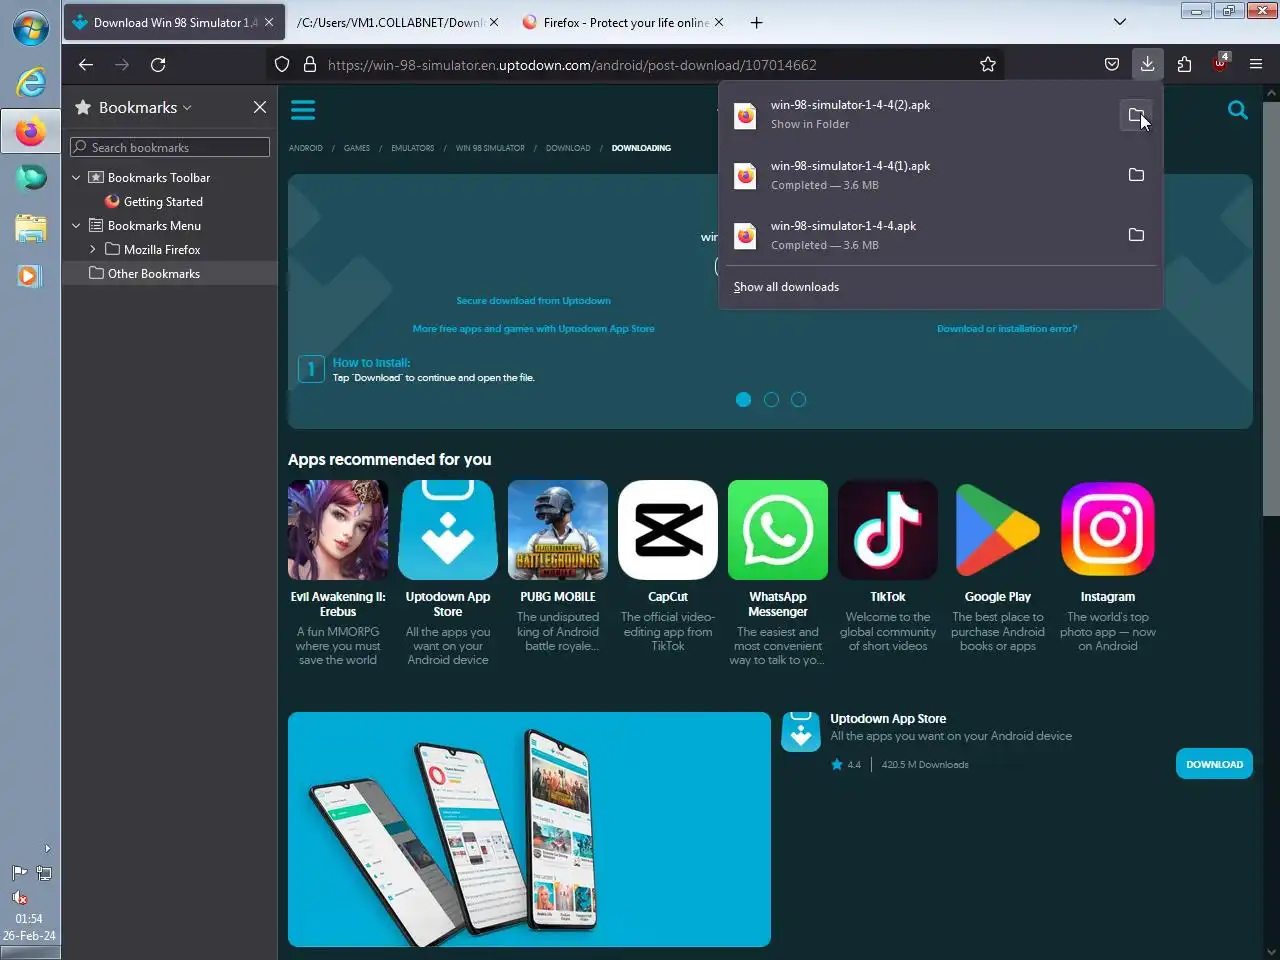The height and width of the screenshot is (960, 1280).
Task: Close the C:/Users/VM1.COLLABNET tab
Action: point(494,22)
